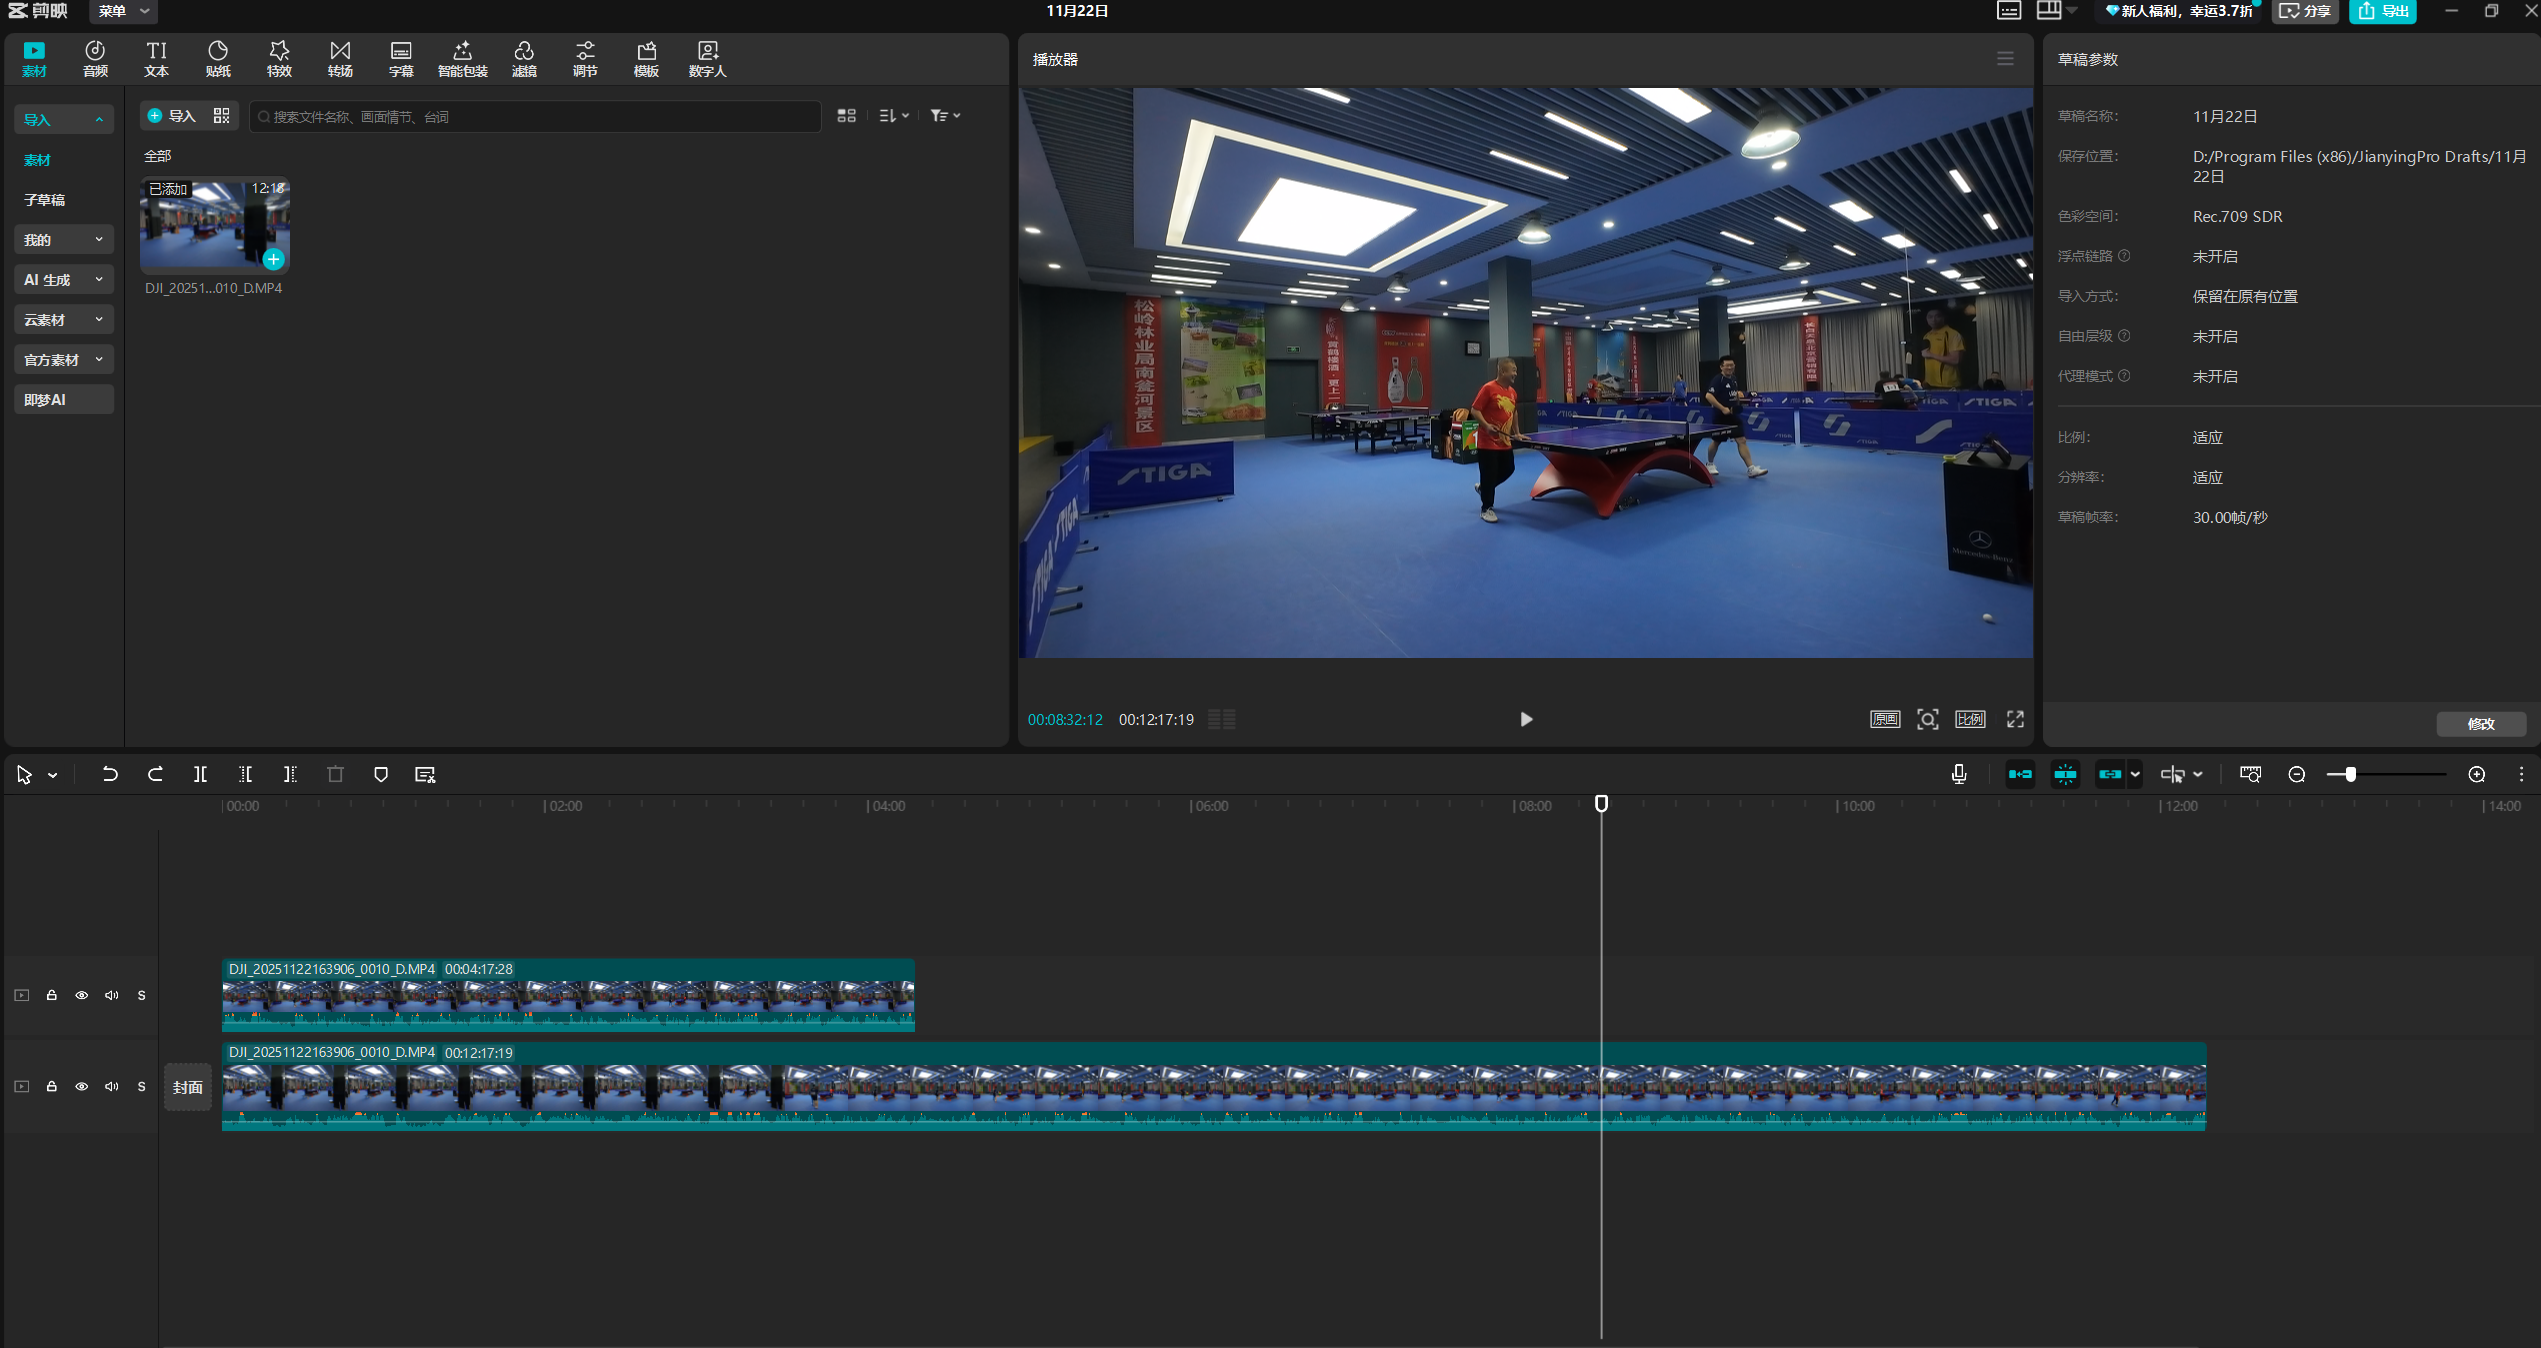Click the 导出 export button
The width and height of the screenshot is (2541, 1348).
[x=2382, y=11]
